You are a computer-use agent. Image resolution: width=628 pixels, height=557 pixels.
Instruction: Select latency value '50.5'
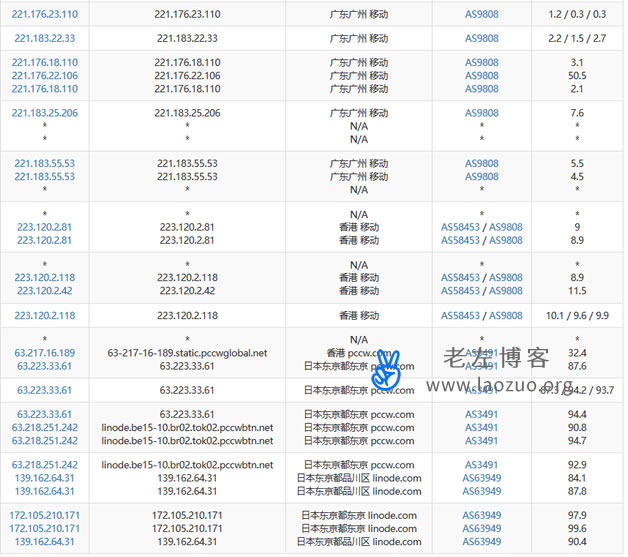click(x=577, y=75)
